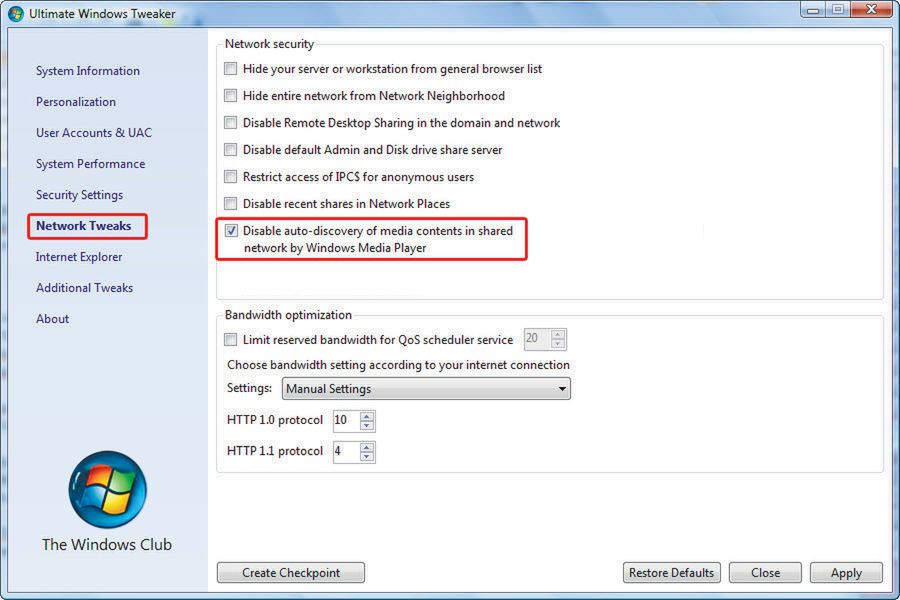Increase HTTP 1.1 protocol value

coord(367,447)
